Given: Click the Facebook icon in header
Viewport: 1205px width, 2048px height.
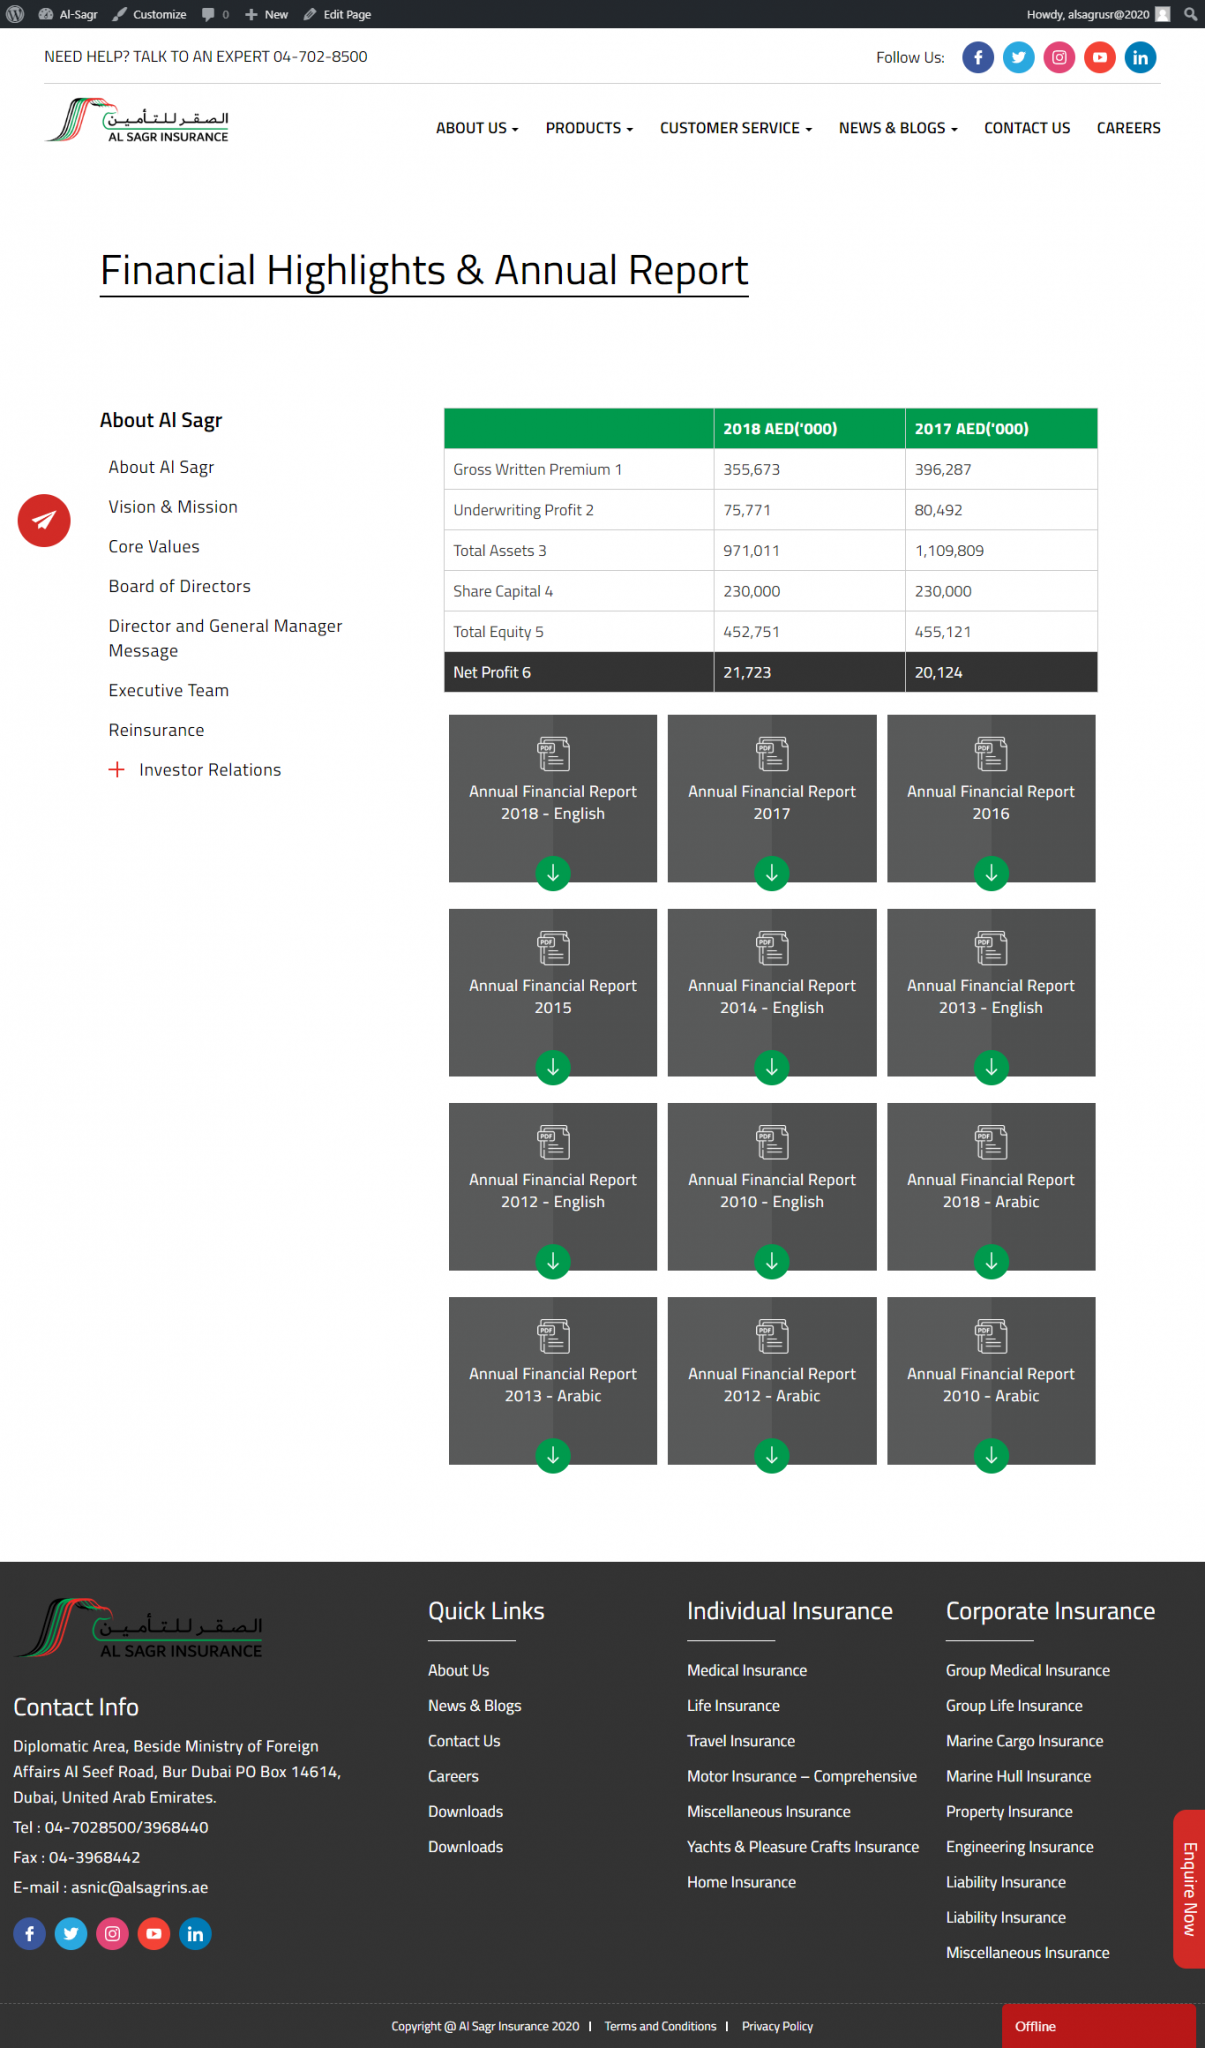Looking at the screenshot, I should coord(978,57).
